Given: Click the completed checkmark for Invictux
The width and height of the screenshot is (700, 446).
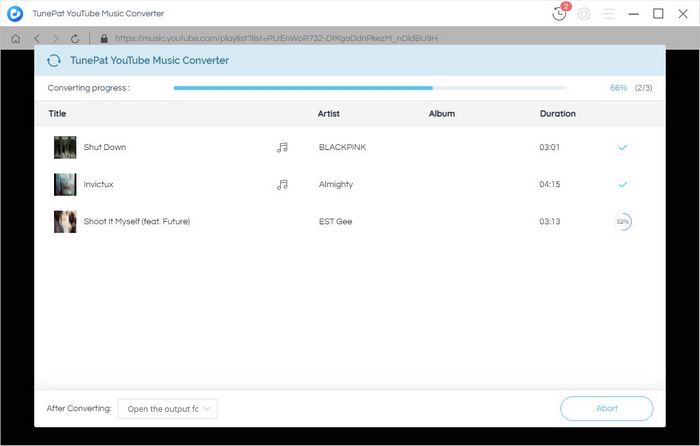Looking at the screenshot, I should pos(623,184).
